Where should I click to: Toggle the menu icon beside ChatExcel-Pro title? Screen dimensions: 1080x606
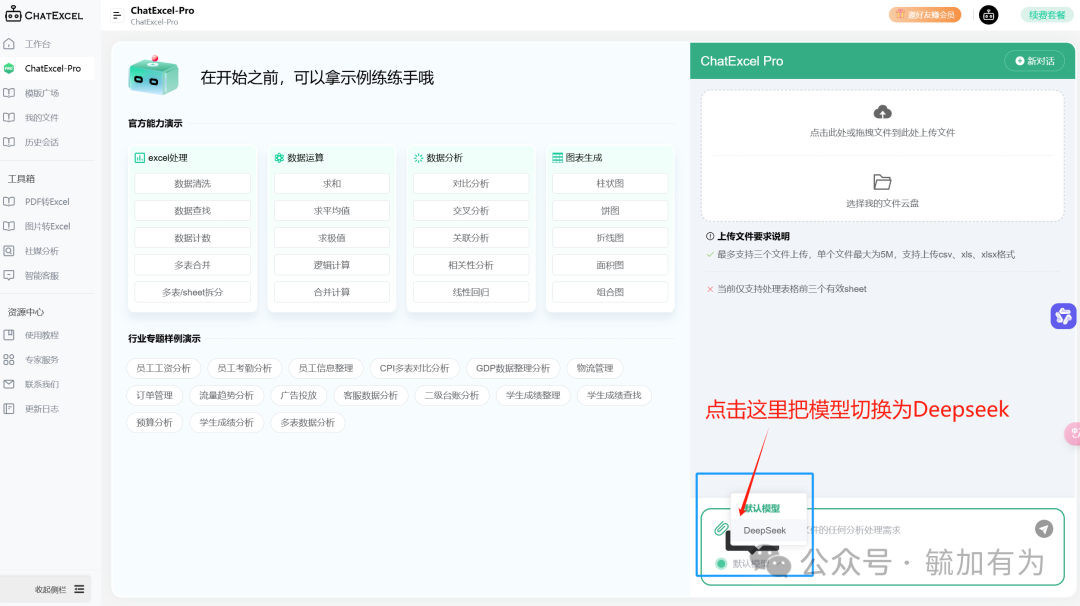click(x=117, y=15)
